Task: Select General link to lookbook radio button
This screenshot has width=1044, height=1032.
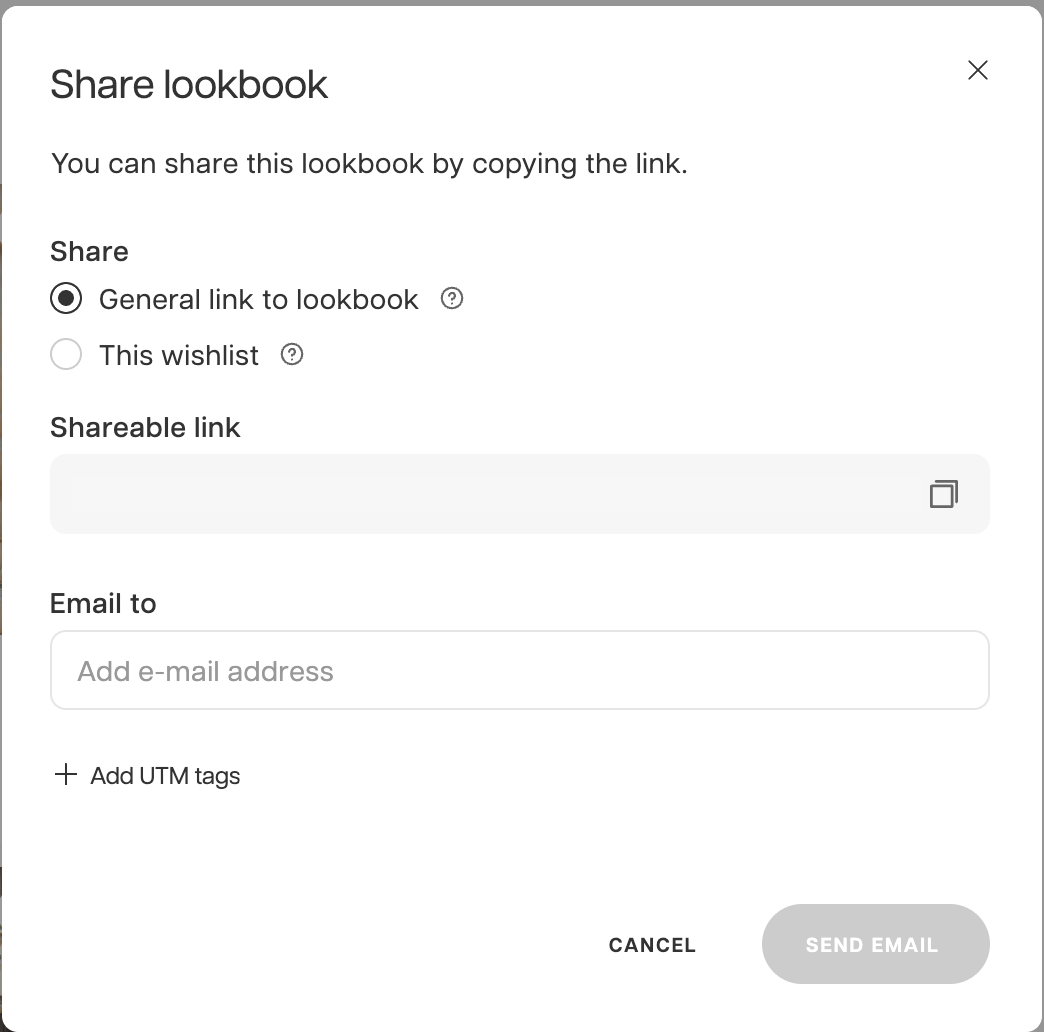Action: pyautogui.click(x=66, y=299)
